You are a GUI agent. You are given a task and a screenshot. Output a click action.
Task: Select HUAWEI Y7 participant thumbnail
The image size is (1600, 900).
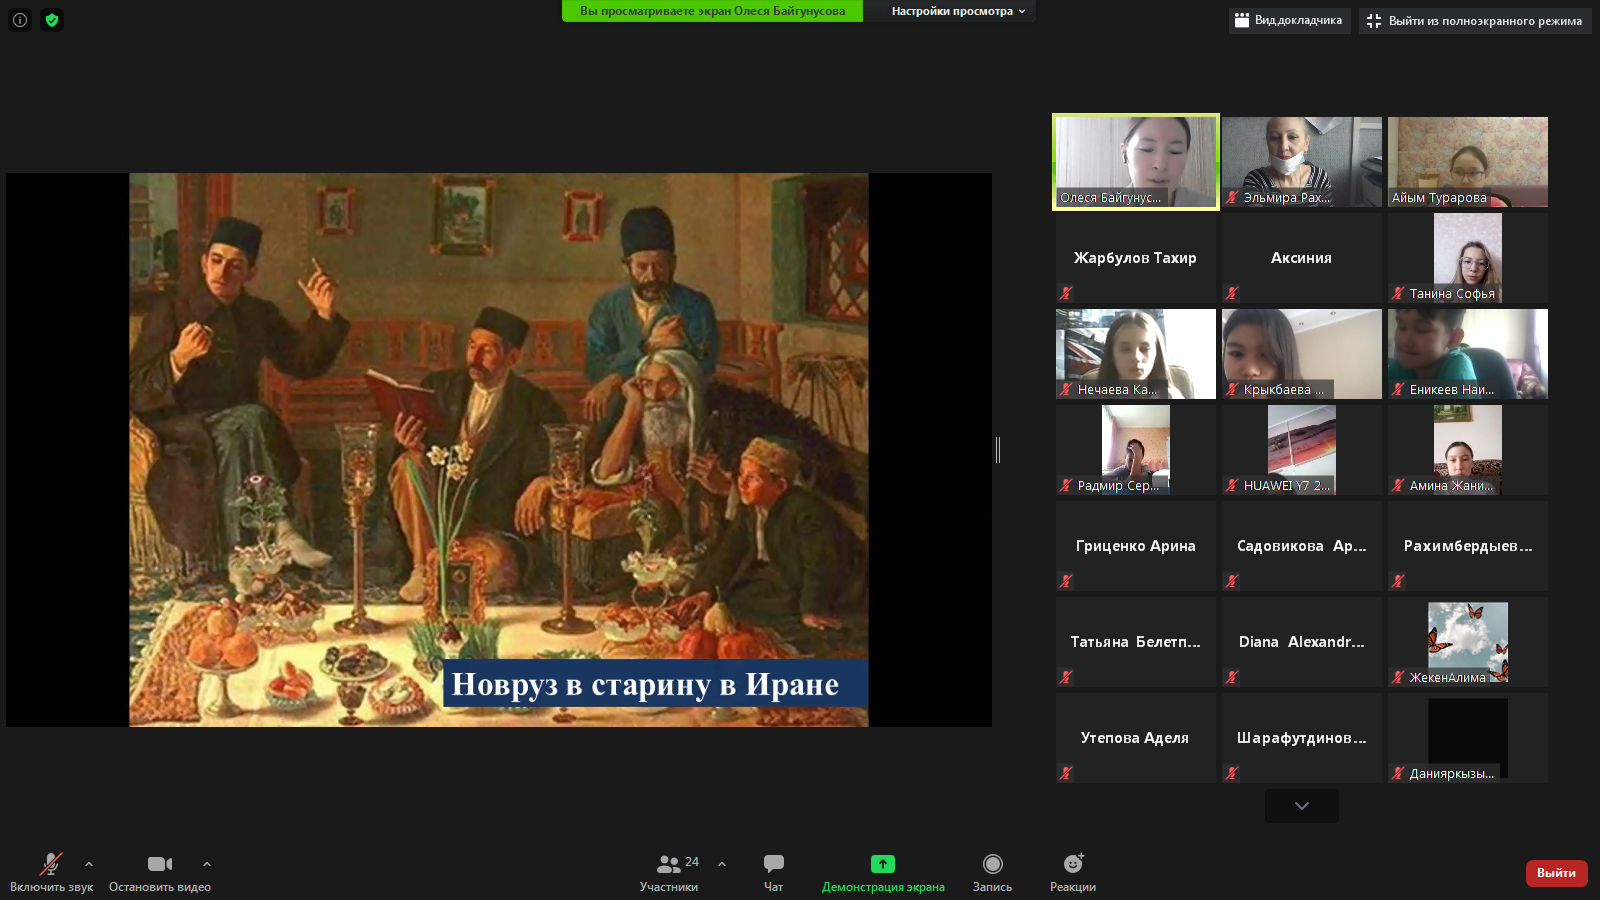[1302, 450]
